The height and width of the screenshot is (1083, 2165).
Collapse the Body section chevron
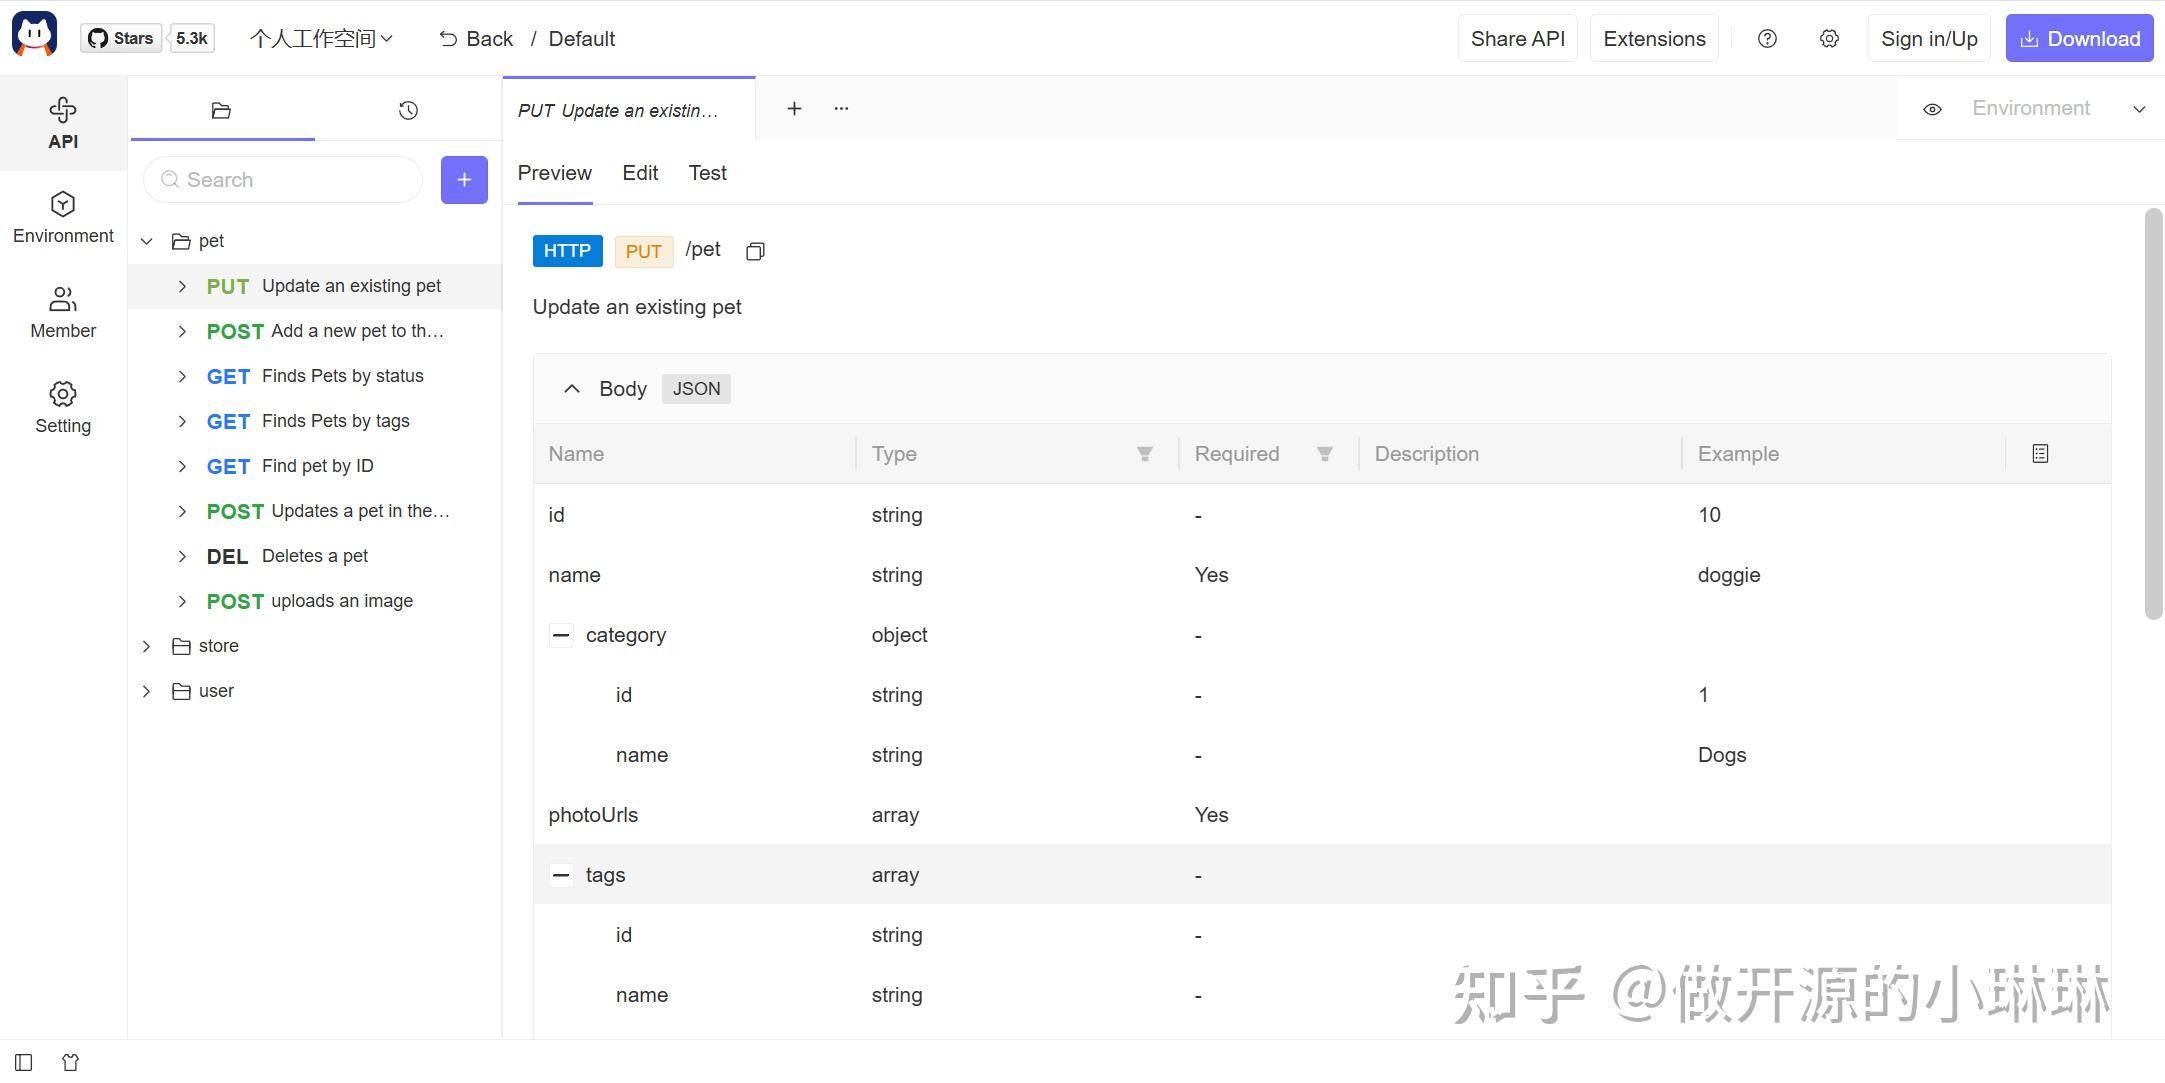(x=571, y=389)
